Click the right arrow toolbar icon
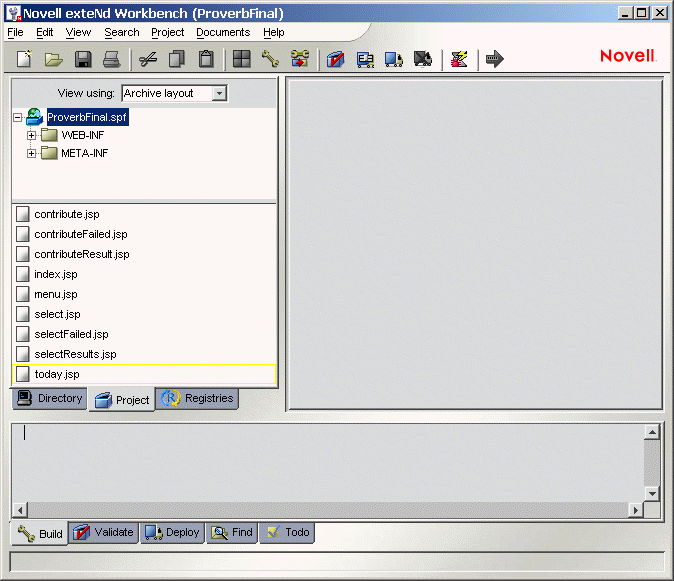Image resolution: width=674 pixels, height=581 pixels. pos(494,60)
